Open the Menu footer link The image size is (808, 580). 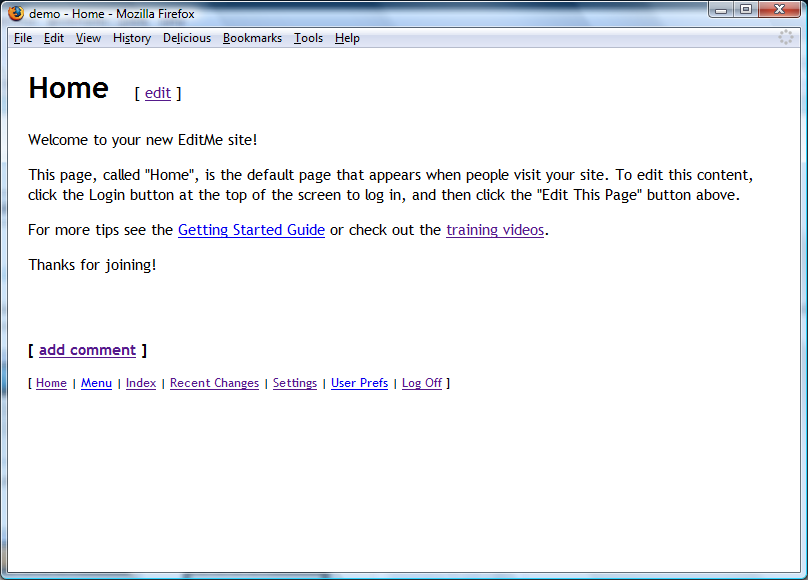pyautogui.click(x=96, y=383)
